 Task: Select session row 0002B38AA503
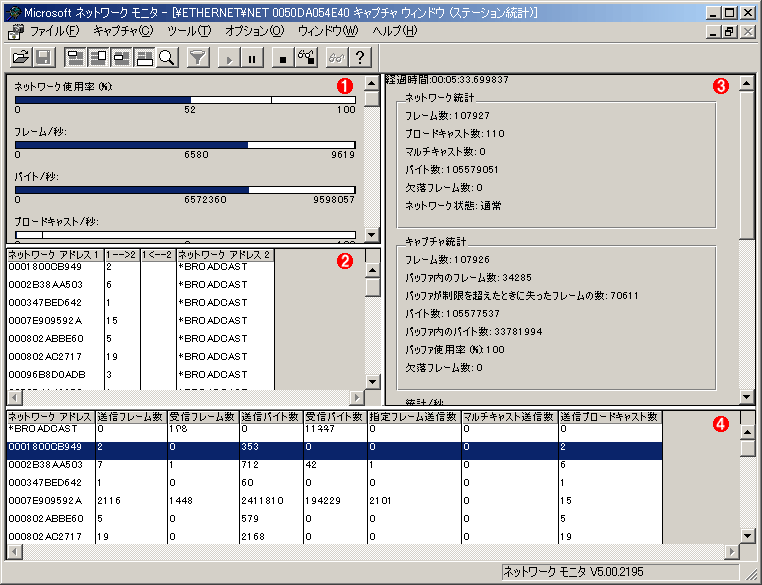(x=140, y=285)
